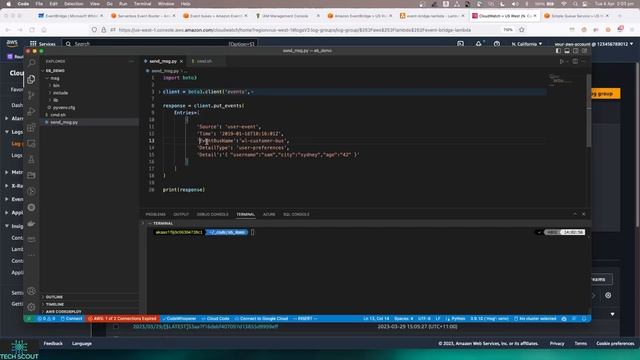Open the Accounts icon in activity bar
640x360 pixels.
tap(31, 291)
